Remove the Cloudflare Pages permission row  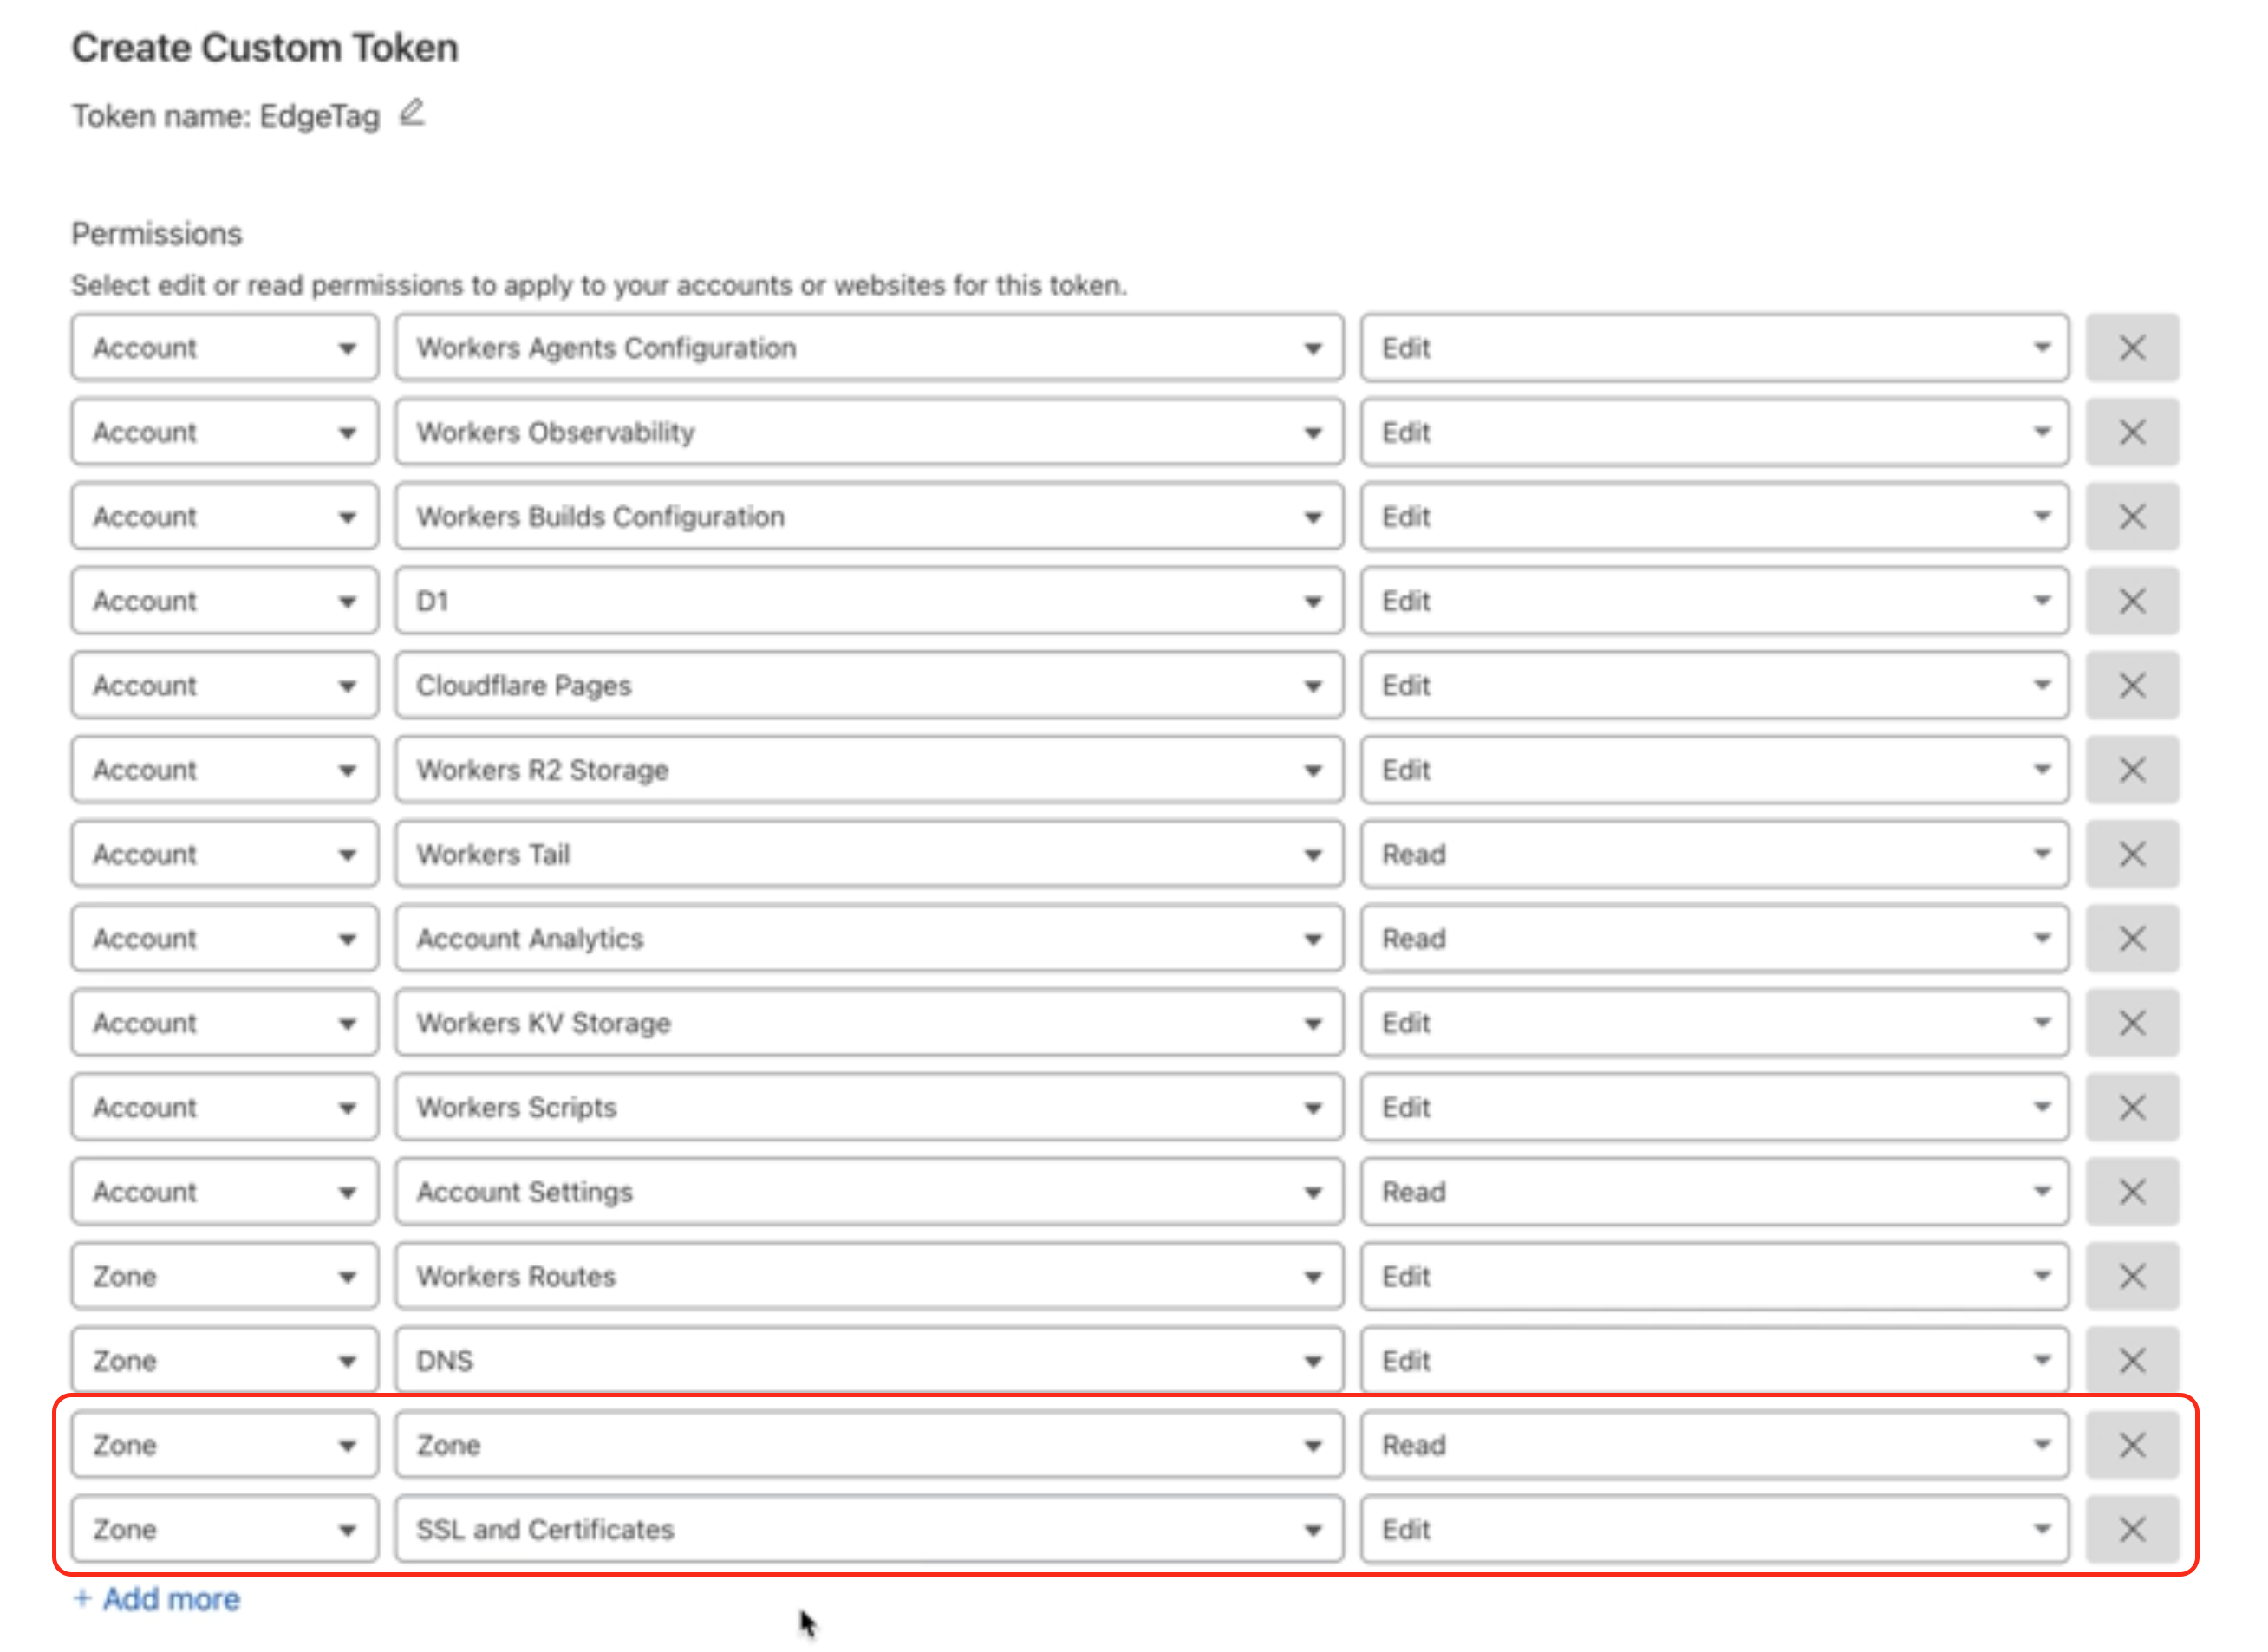pyautogui.click(x=2131, y=685)
